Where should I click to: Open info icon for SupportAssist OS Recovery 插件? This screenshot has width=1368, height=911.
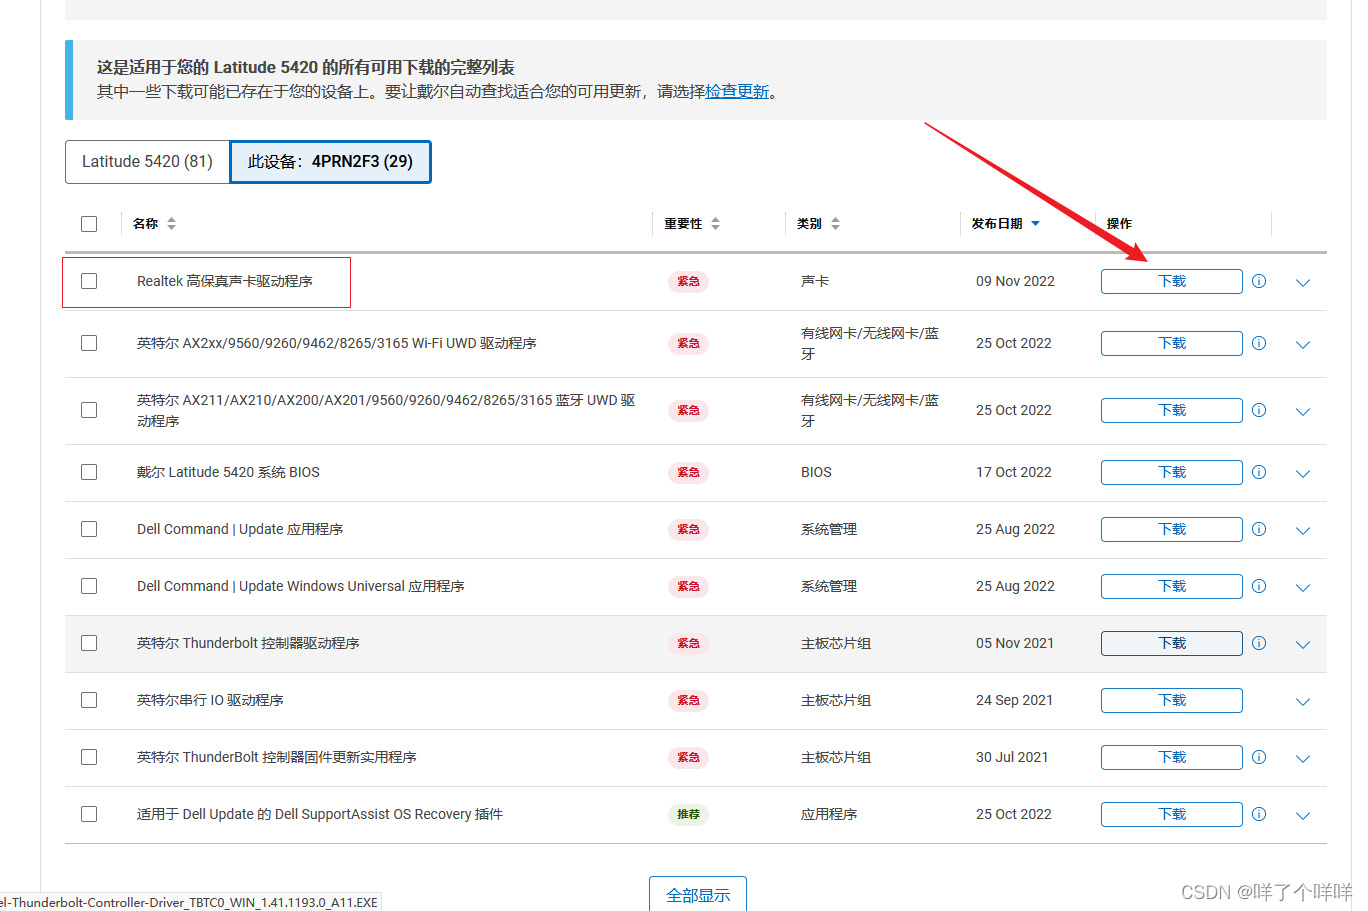(x=1259, y=814)
